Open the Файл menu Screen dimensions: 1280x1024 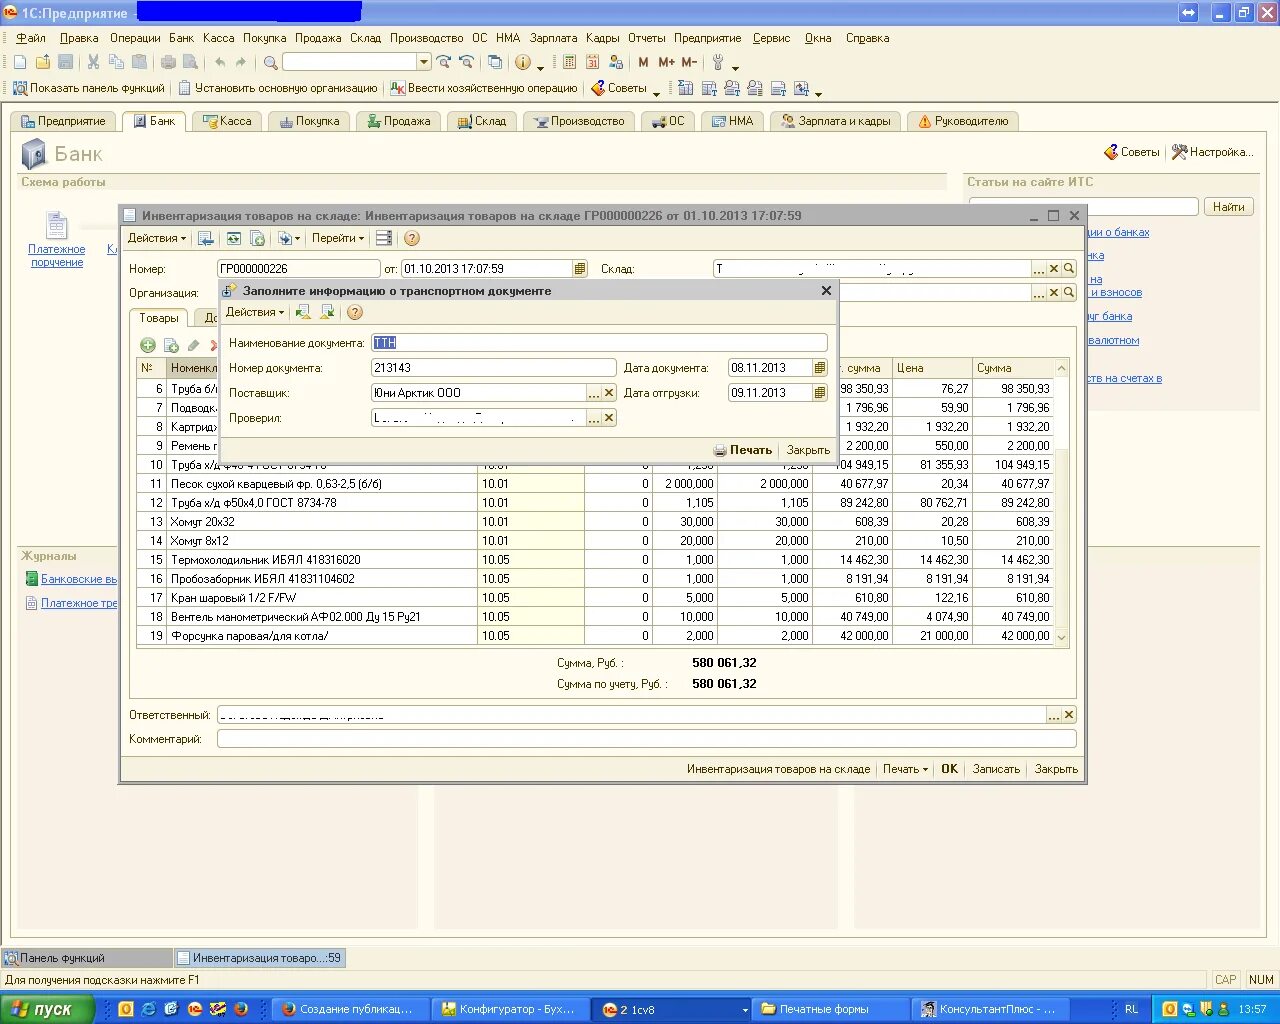tap(31, 38)
